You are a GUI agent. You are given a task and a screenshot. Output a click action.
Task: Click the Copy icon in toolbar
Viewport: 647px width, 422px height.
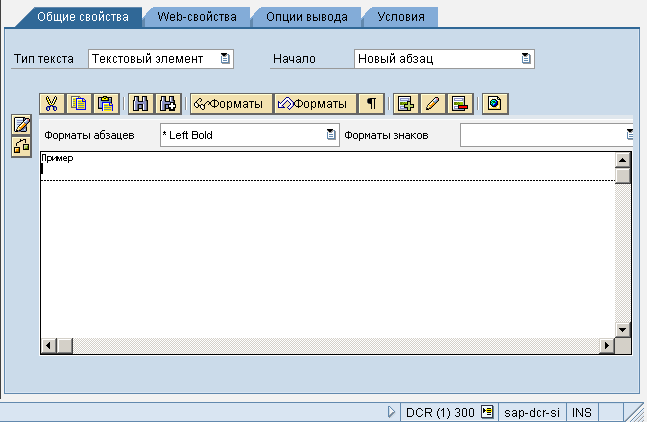pos(79,103)
